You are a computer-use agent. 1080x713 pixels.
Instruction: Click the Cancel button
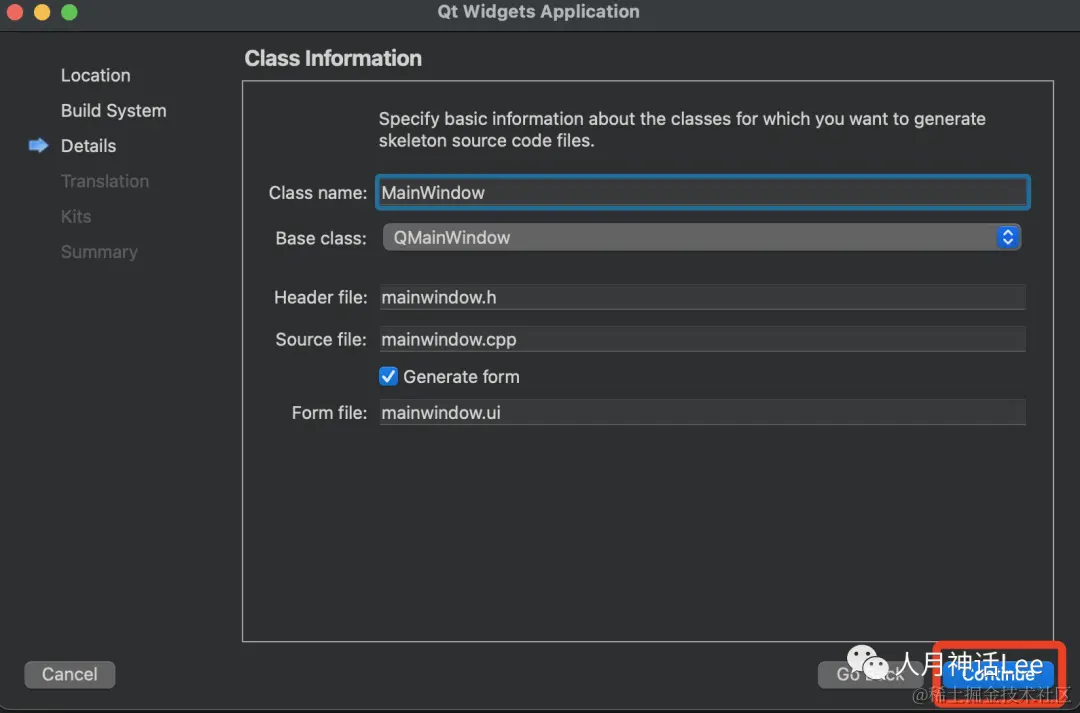pyautogui.click(x=70, y=674)
